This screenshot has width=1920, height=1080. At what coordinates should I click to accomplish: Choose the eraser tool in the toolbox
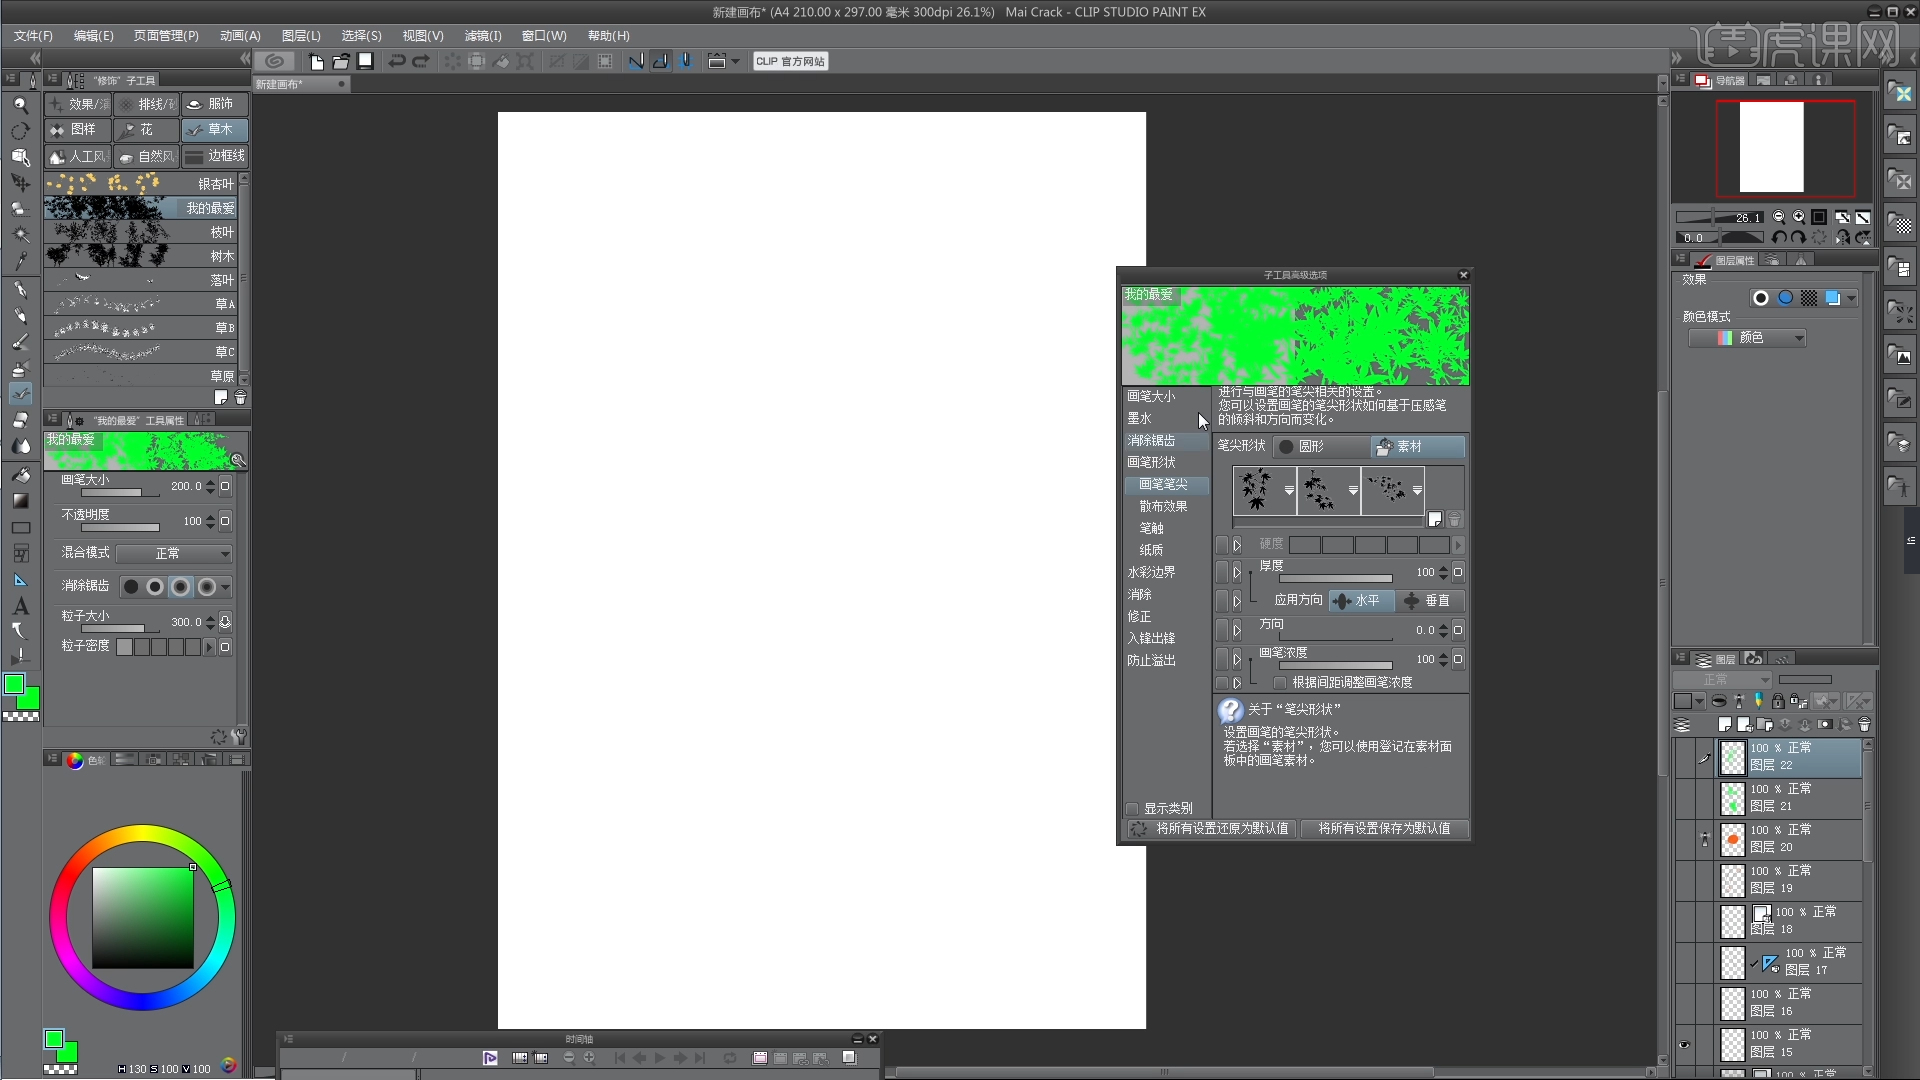(20, 420)
